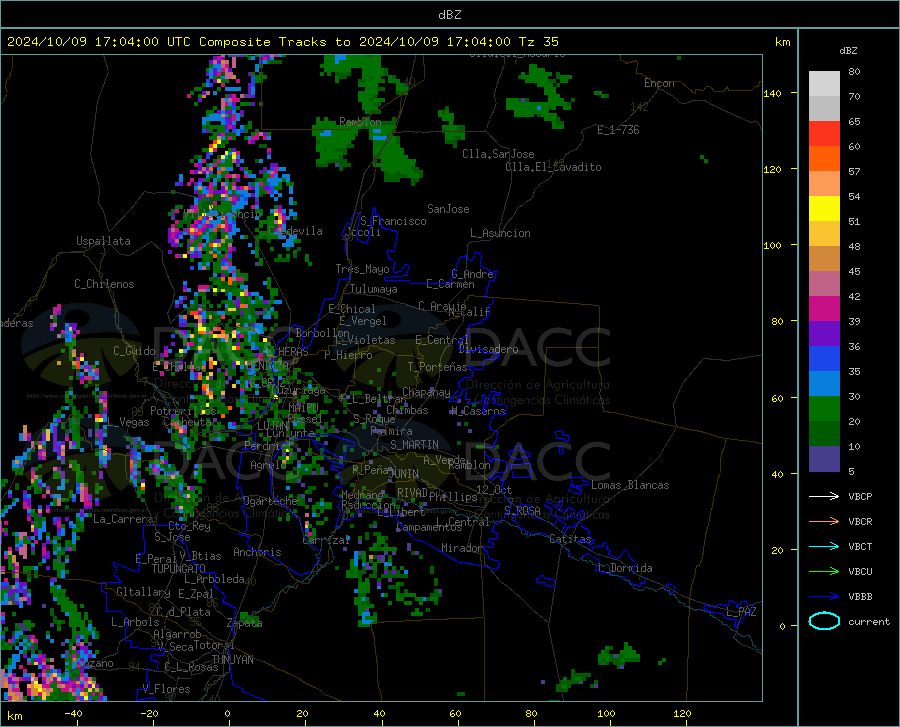Click the Tulumaya map label

point(374,289)
